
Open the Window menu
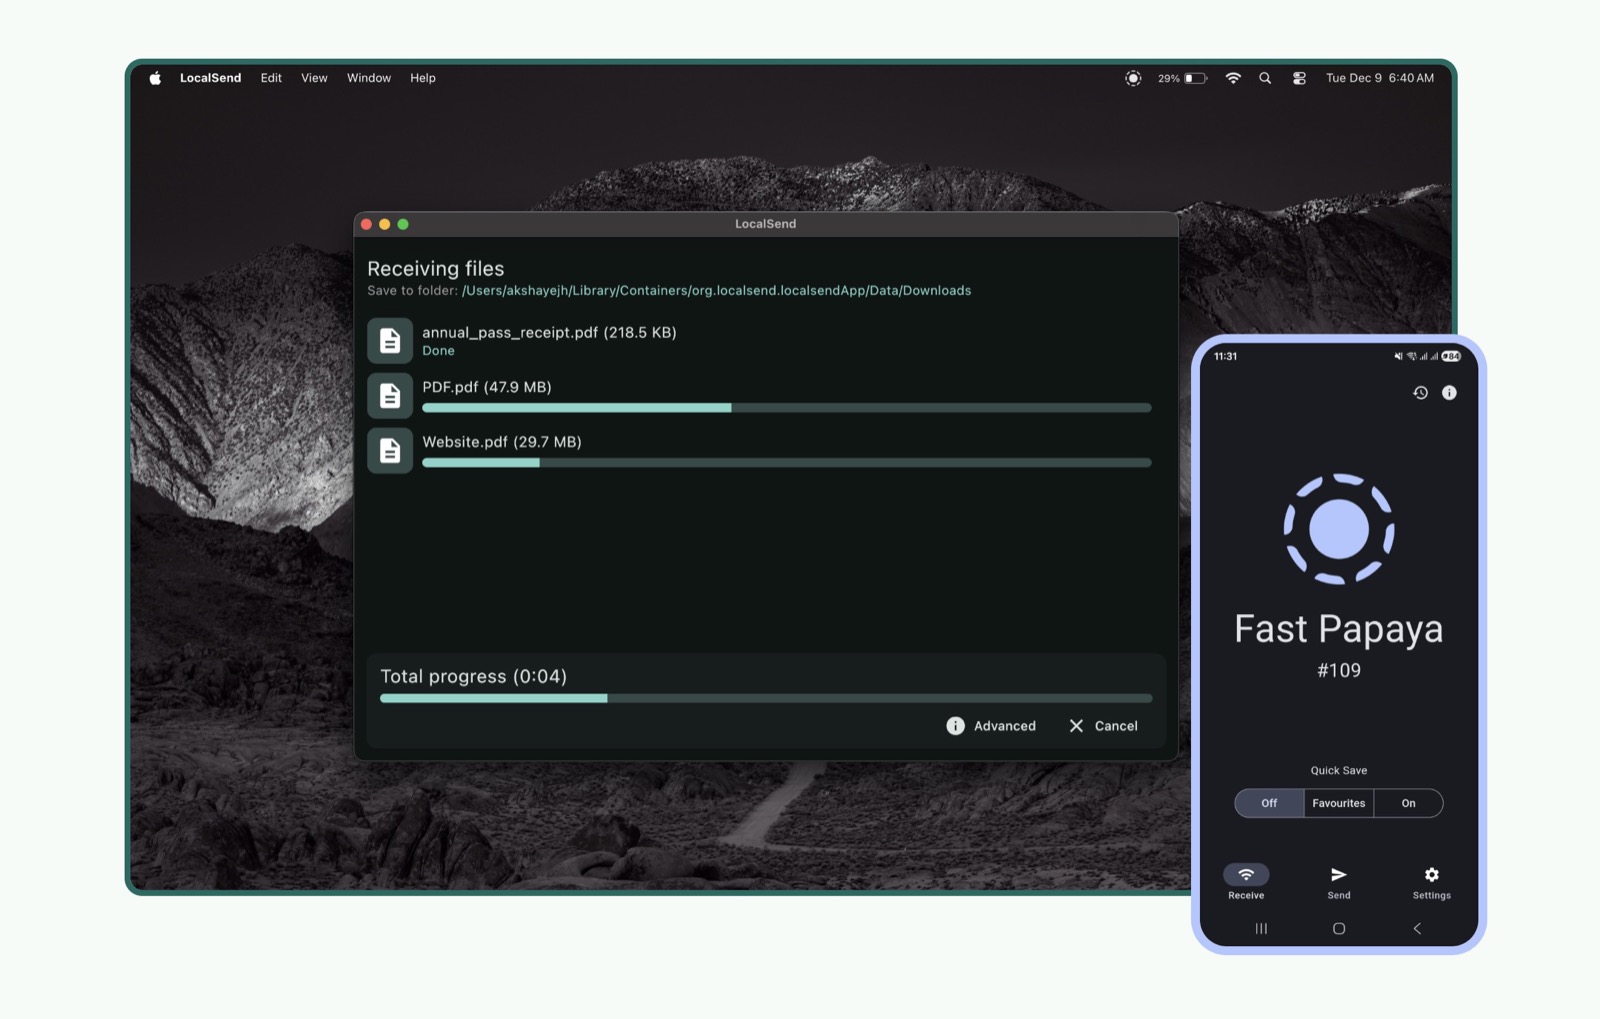coord(369,78)
